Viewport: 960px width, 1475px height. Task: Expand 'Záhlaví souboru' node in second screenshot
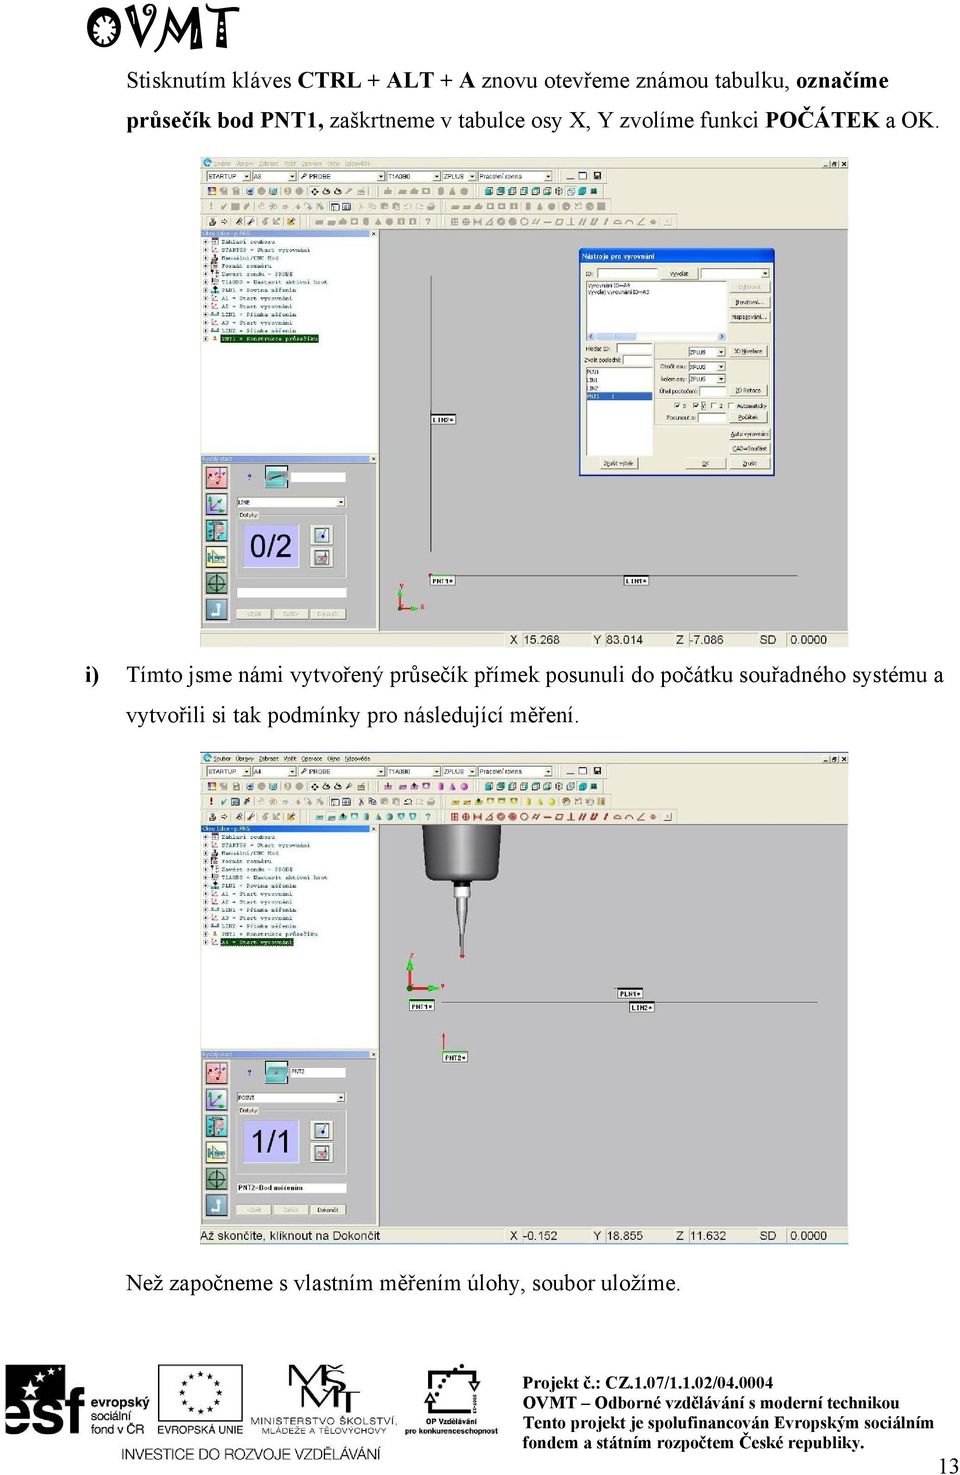(x=205, y=837)
